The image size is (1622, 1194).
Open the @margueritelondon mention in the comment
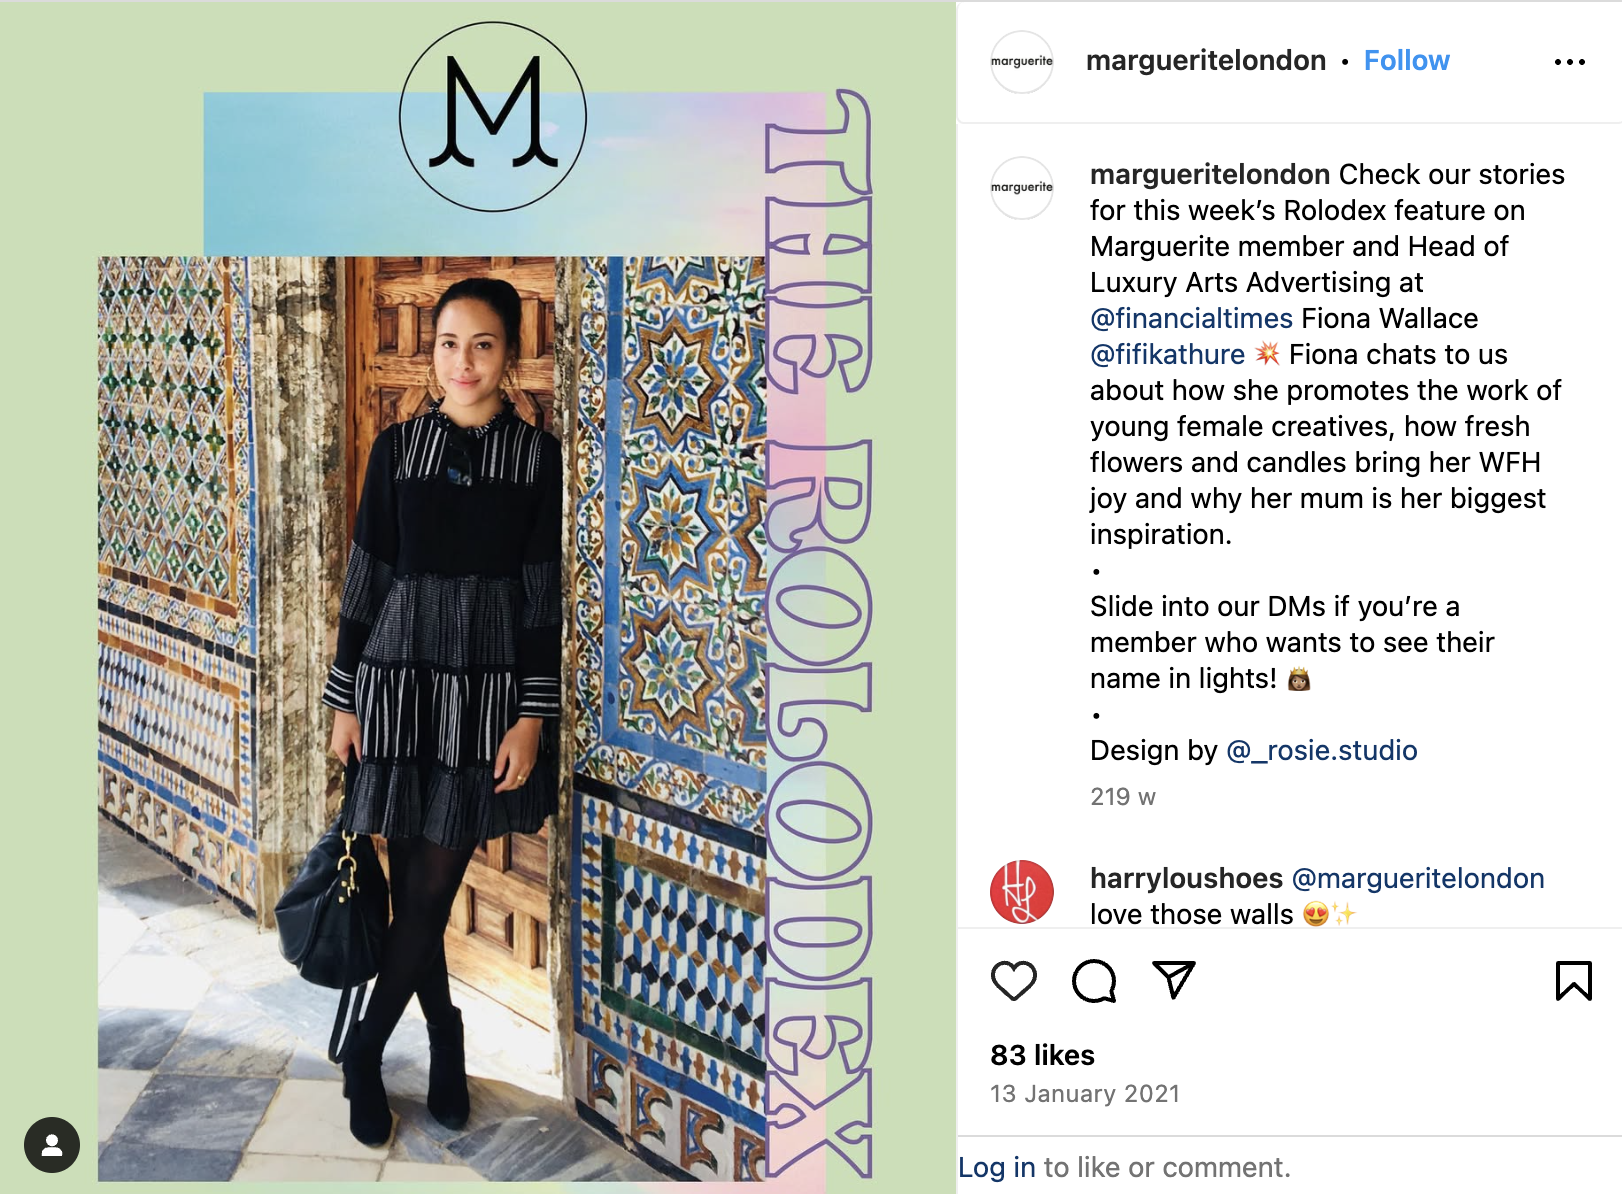pos(1418,879)
